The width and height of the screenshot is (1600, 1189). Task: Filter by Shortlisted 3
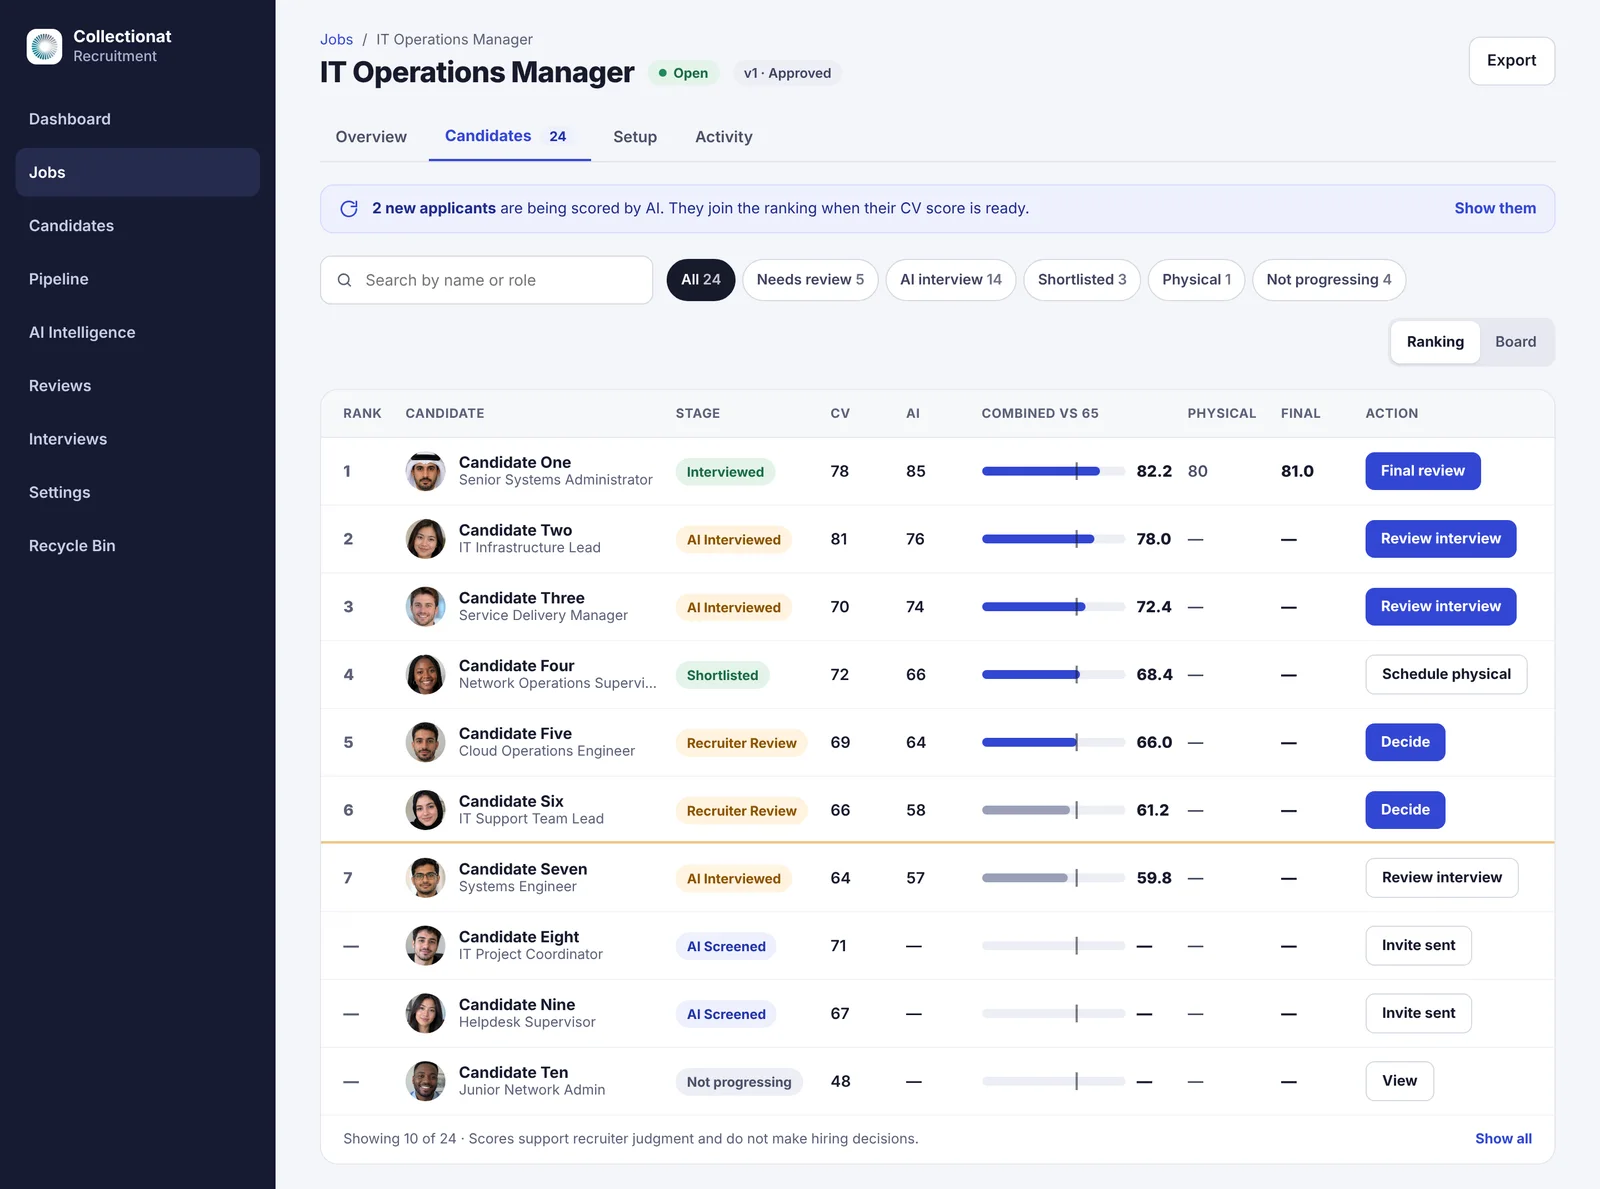click(x=1082, y=280)
